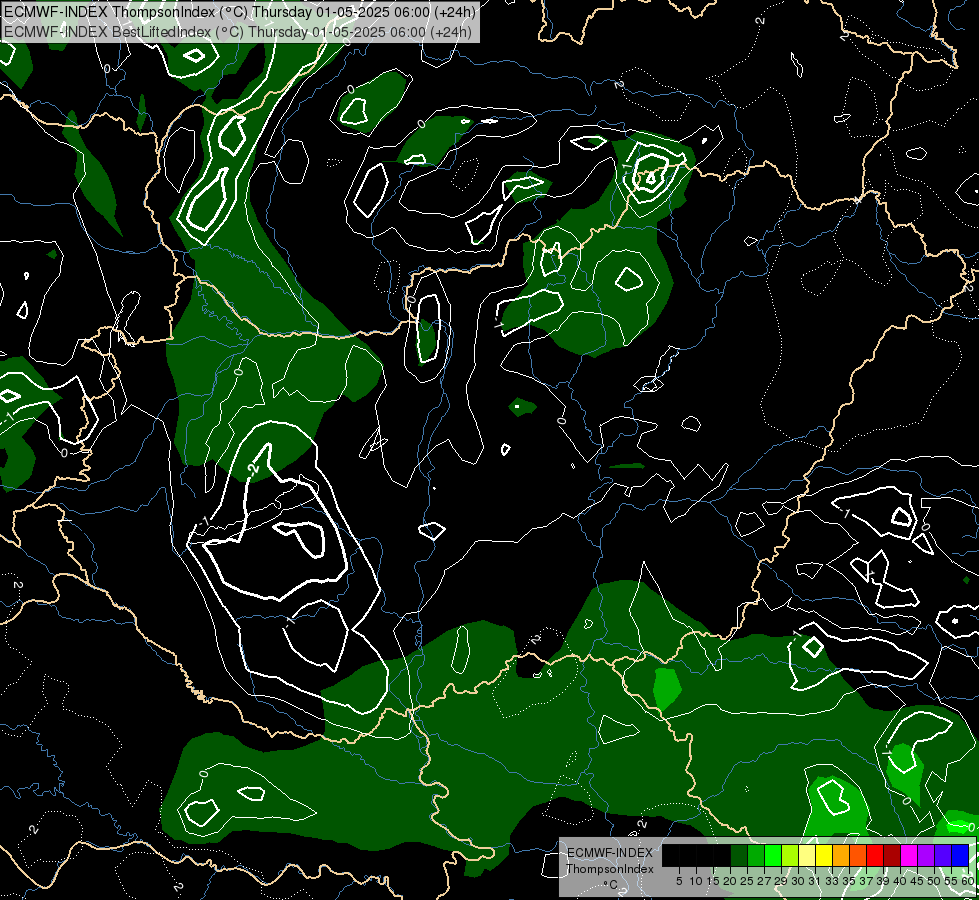Click the legend tick value 60
The height and width of the screenshot is (900, 979).
(967, 881)
